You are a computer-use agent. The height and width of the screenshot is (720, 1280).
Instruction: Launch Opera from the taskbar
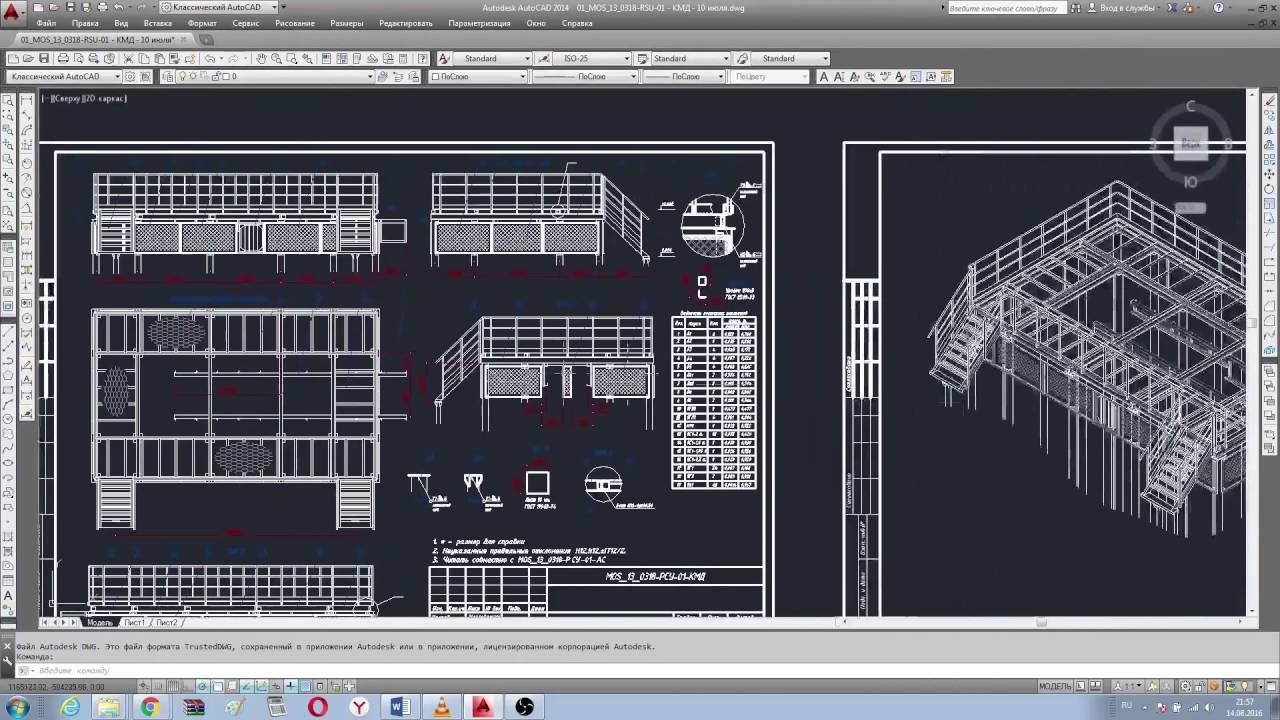pos(318,707)
